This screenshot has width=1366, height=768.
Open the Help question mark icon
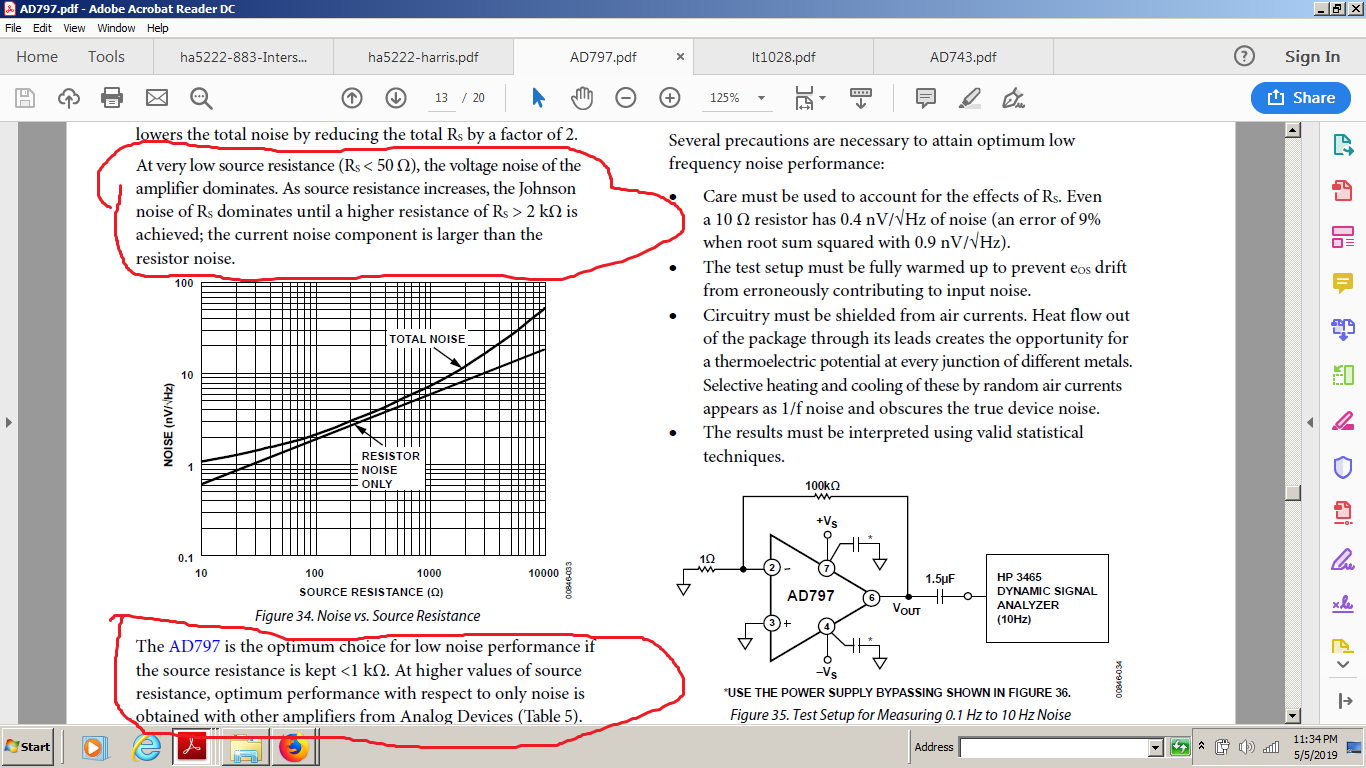point(1244,56)
